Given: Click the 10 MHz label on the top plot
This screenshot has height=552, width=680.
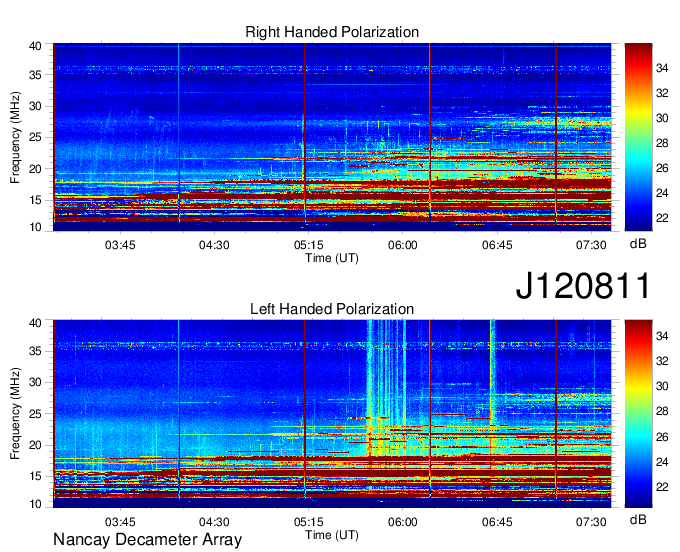Looking at the screenshot, I should click(x=36, y=228).
